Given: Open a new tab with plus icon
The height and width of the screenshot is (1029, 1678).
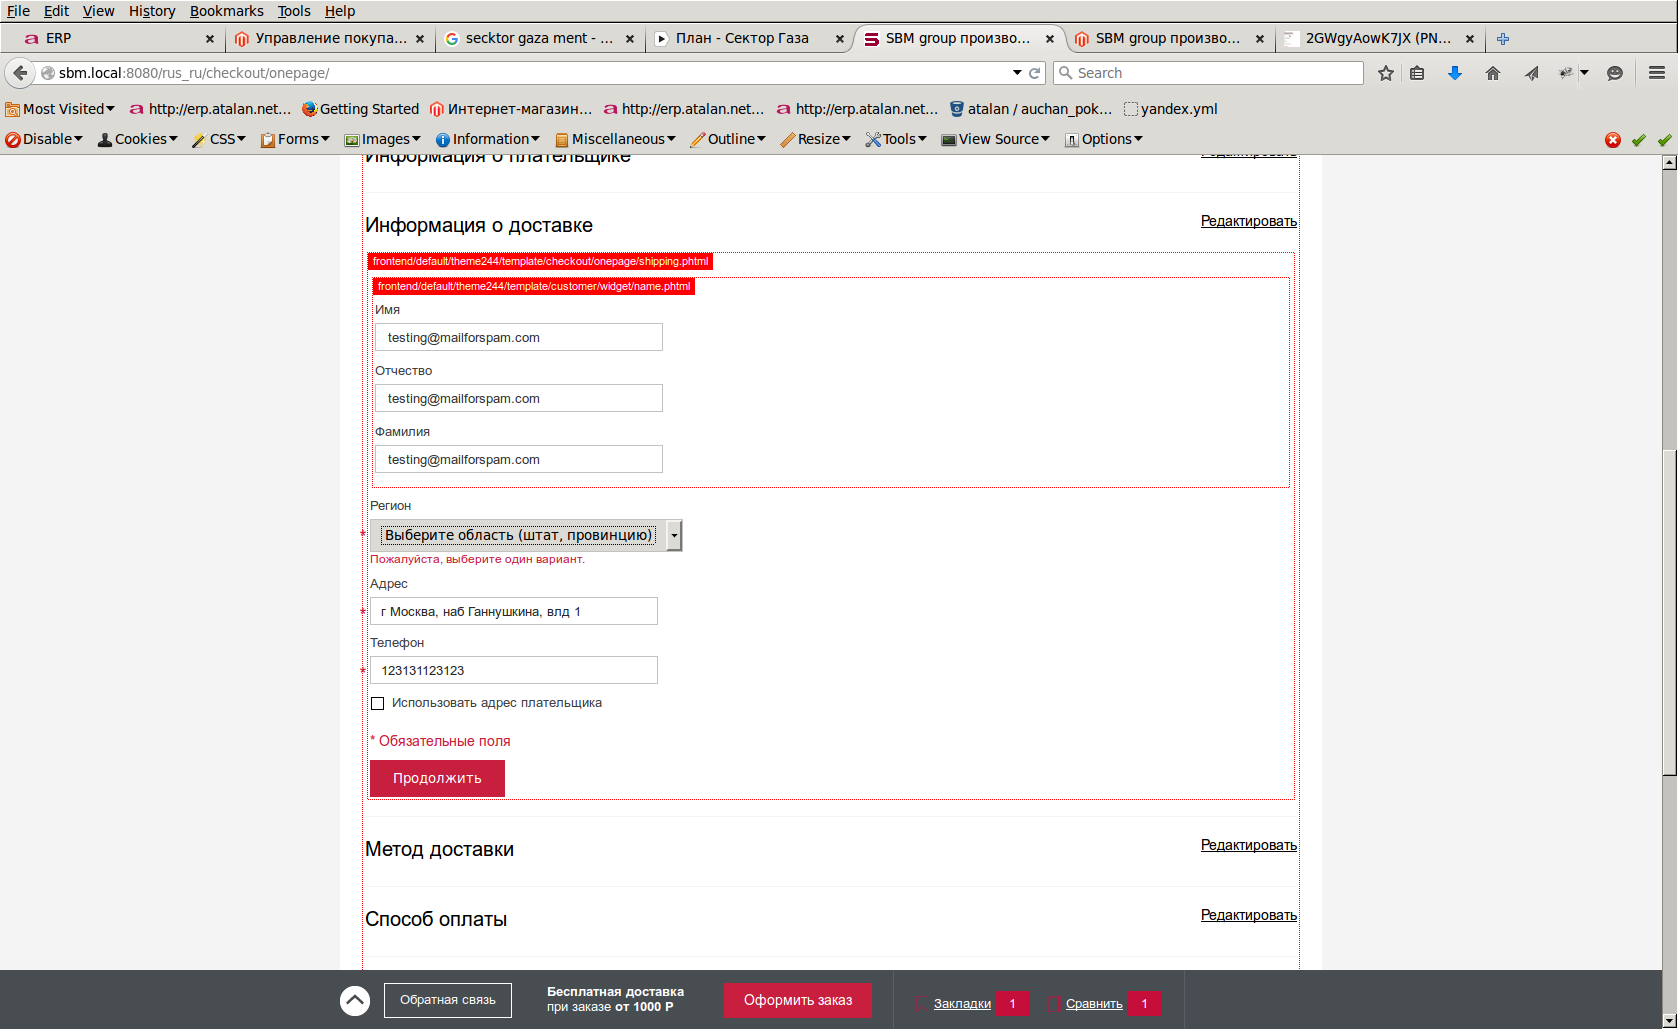Looking at the screenshot, I should pos(1503,39).
